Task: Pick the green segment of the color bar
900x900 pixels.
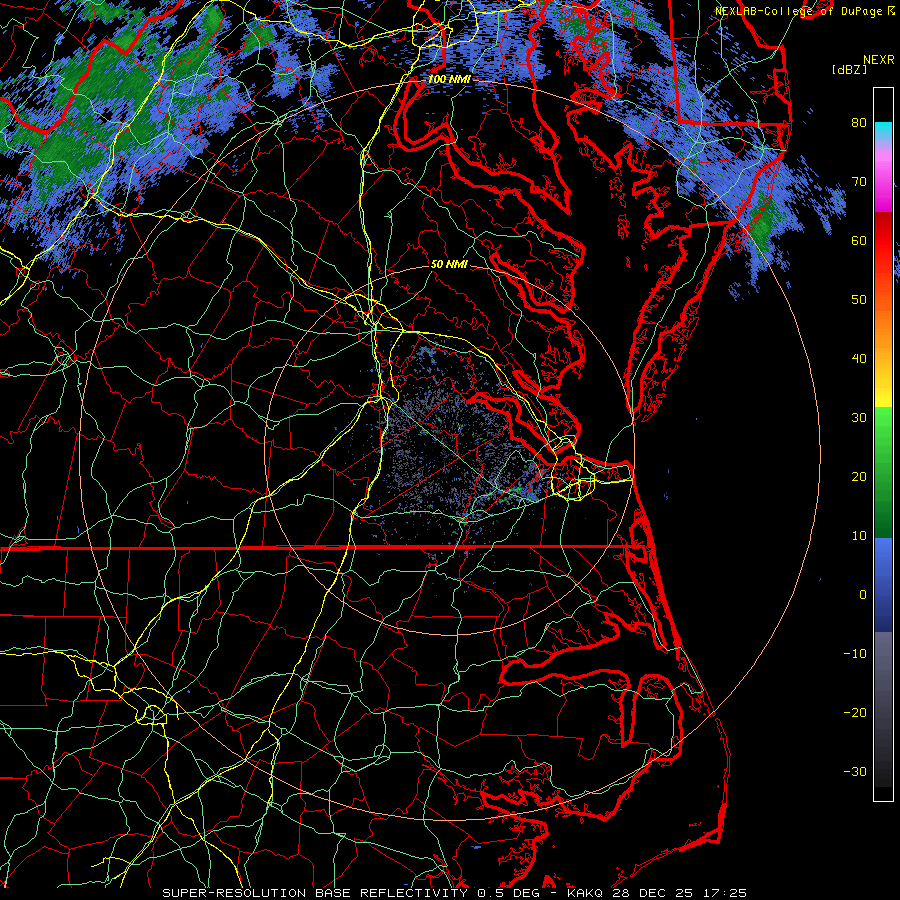Action: click(883, 472)
